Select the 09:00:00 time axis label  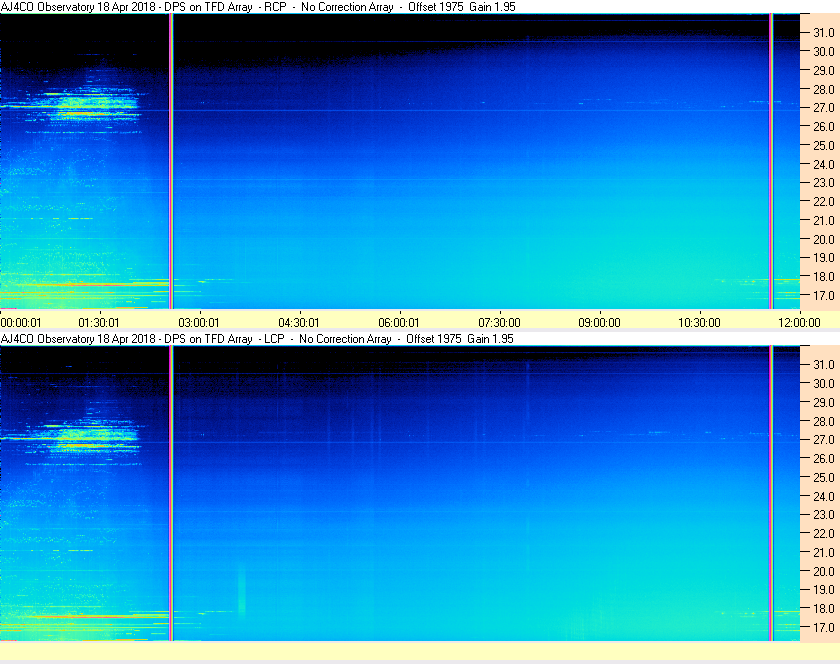(x=599, y=323)
